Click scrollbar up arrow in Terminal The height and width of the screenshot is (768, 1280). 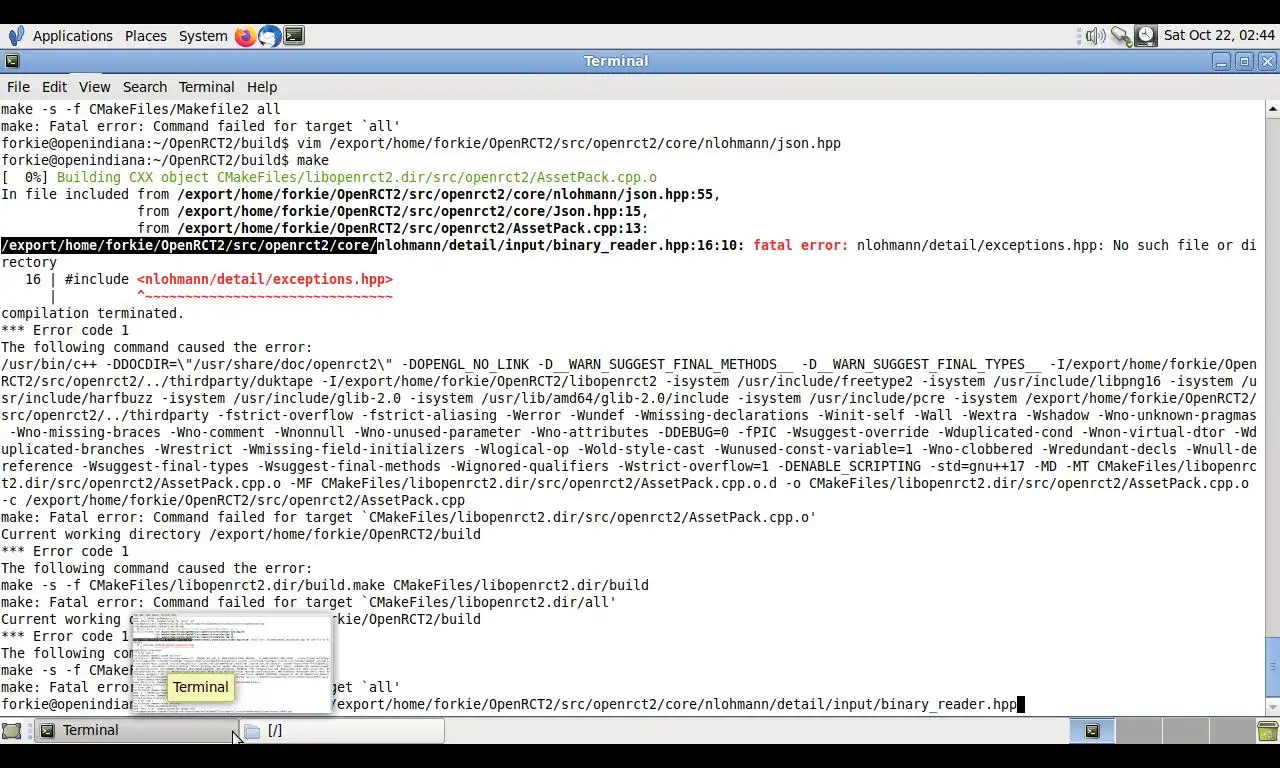coord(1272,108)
